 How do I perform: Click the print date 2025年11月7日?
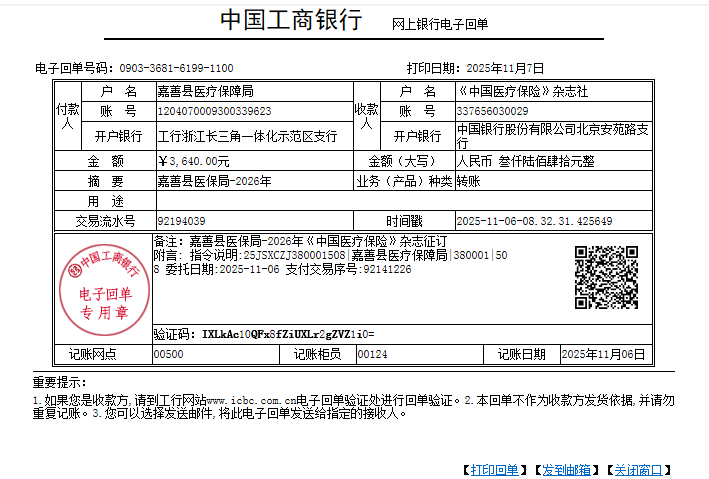pyautogui.click(x=505, y=68)
